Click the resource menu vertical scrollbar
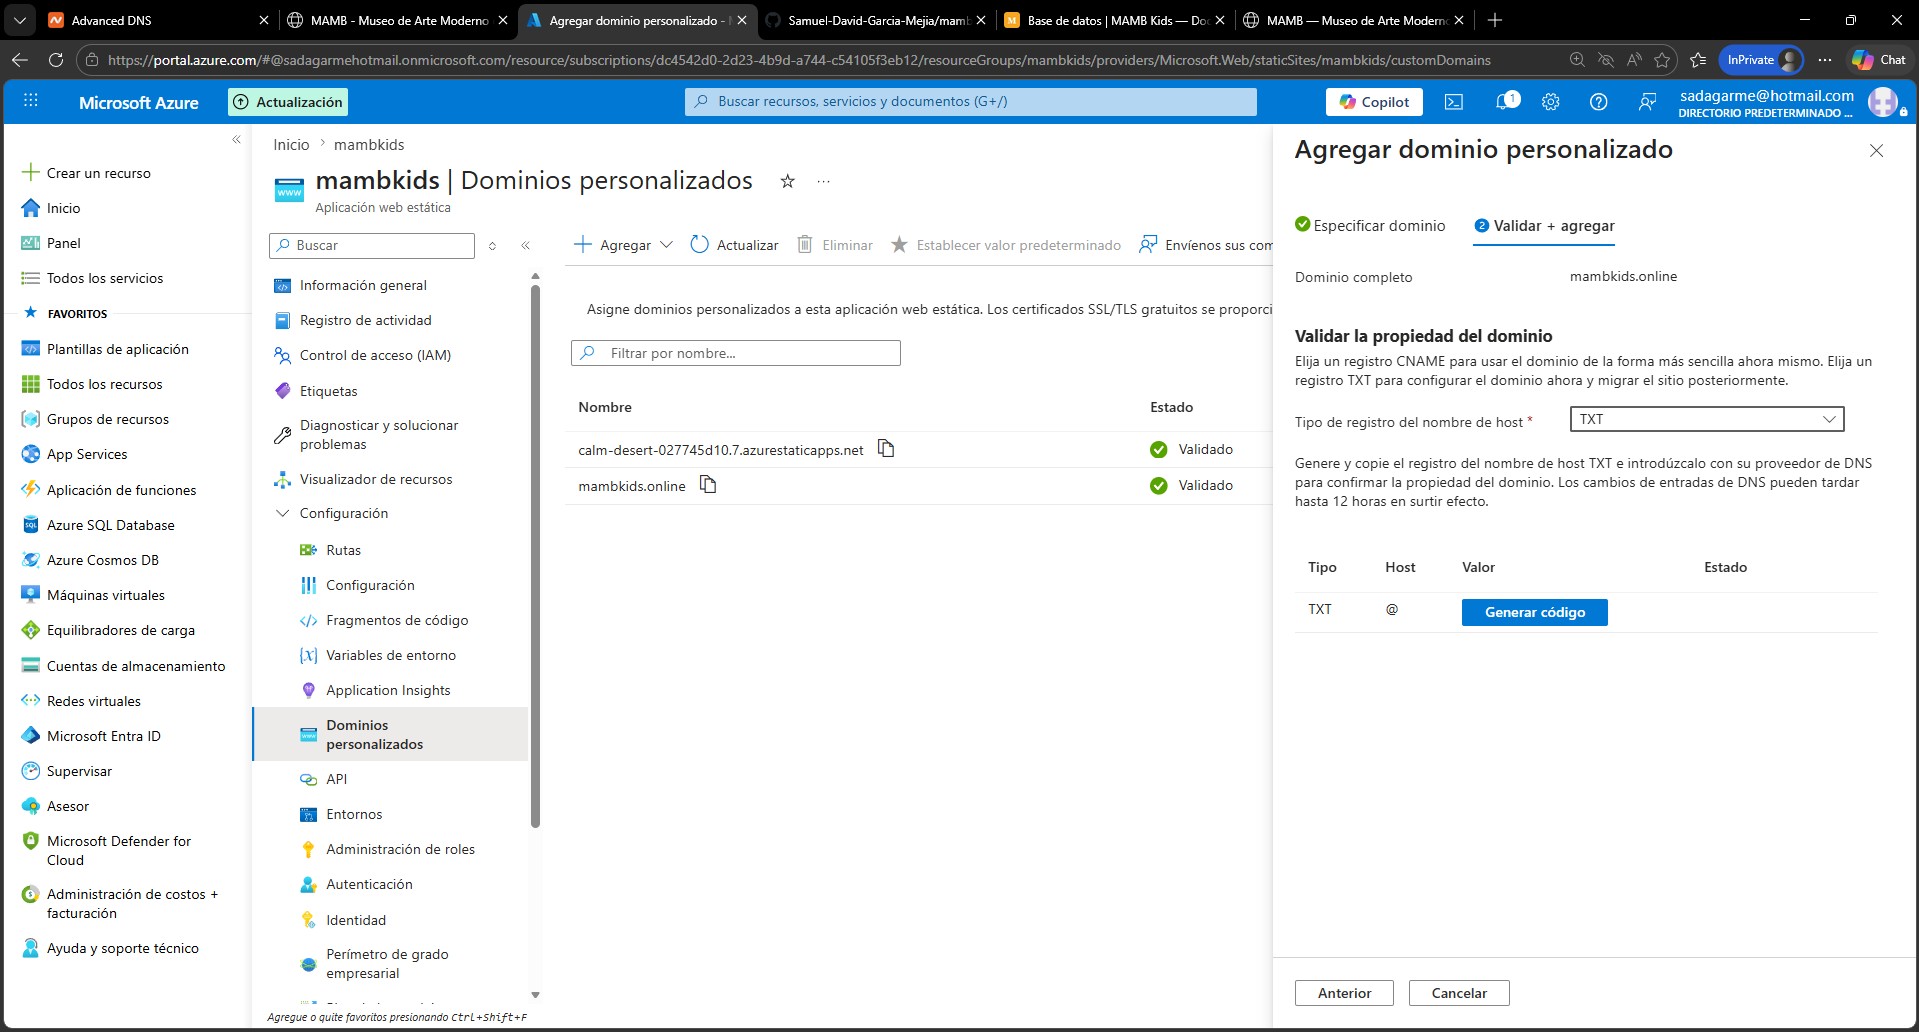The image size is (1919, 1032). pos(535,555)
